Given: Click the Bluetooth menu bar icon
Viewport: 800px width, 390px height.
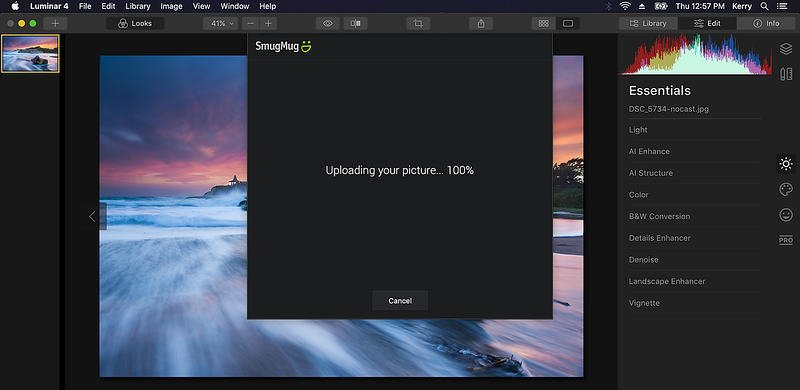Looking at the screenshot, I should click(608, 6).
